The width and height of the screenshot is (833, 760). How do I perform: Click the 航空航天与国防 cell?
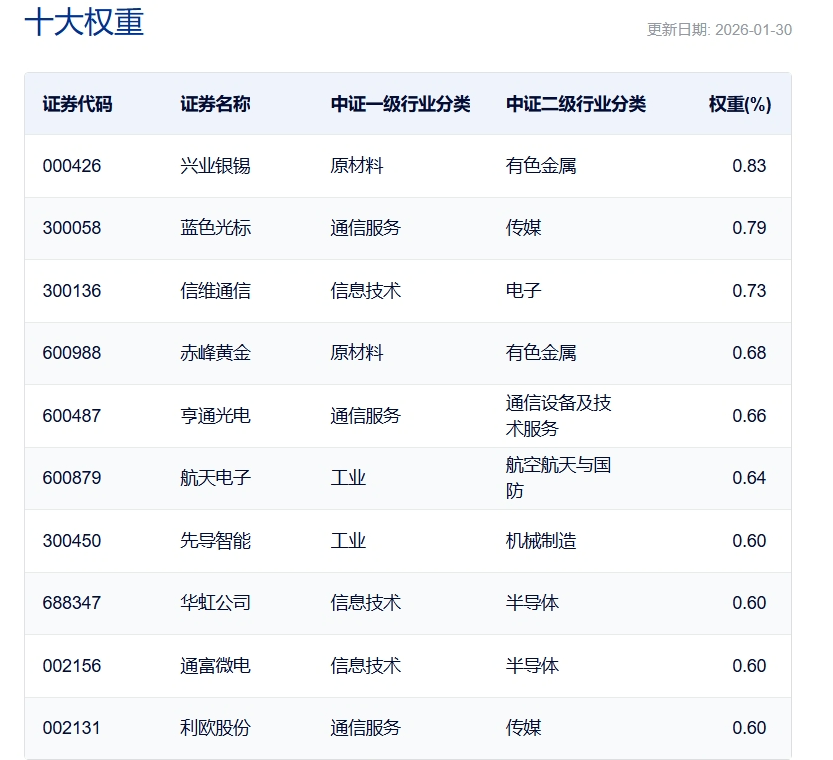coord(558,477)
